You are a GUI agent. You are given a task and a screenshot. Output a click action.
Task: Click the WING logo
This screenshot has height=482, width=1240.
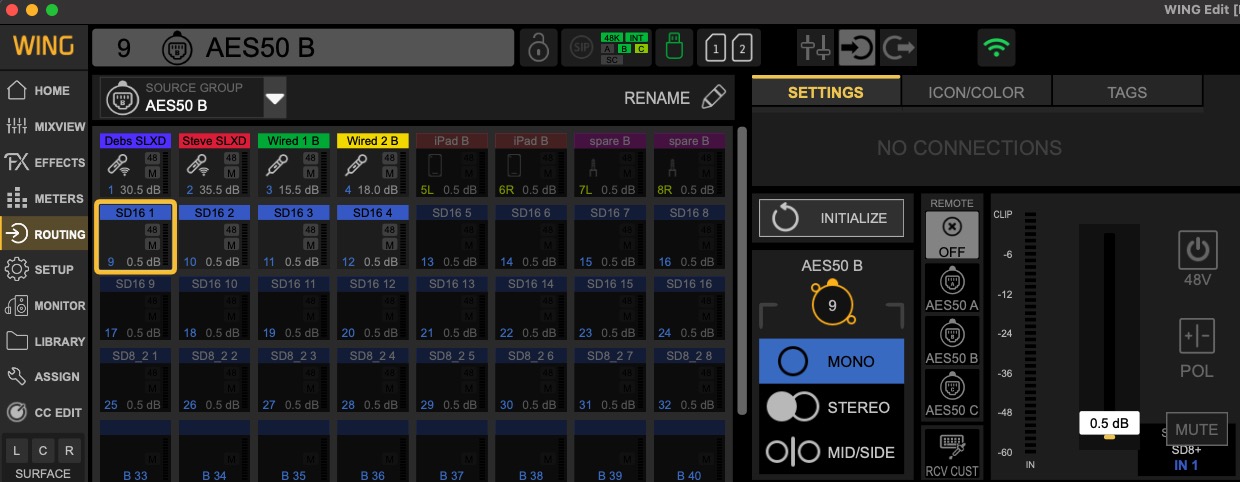(43, 46)
